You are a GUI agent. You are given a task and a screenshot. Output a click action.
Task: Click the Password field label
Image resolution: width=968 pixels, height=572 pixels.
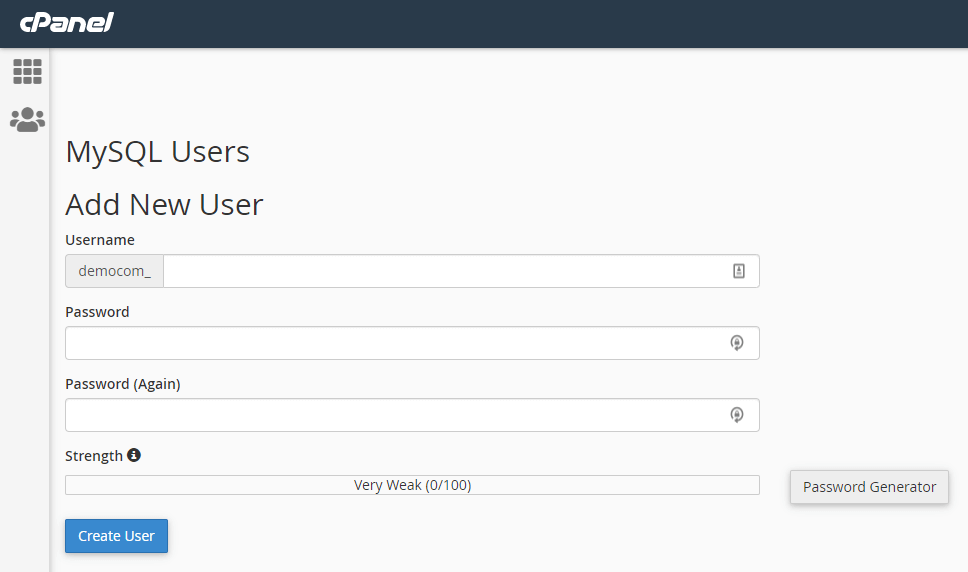tap(97, 312)
